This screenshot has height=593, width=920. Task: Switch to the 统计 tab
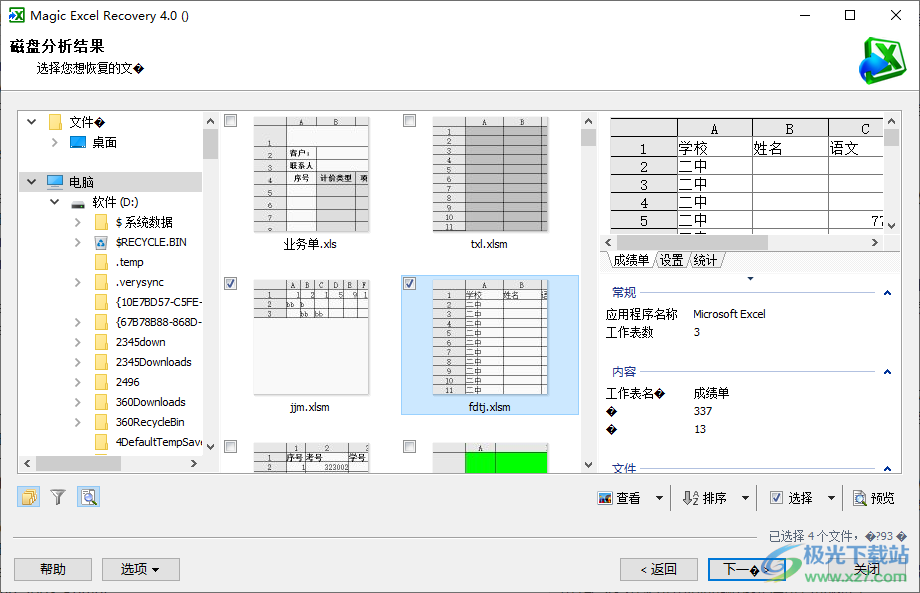[706, 259]
